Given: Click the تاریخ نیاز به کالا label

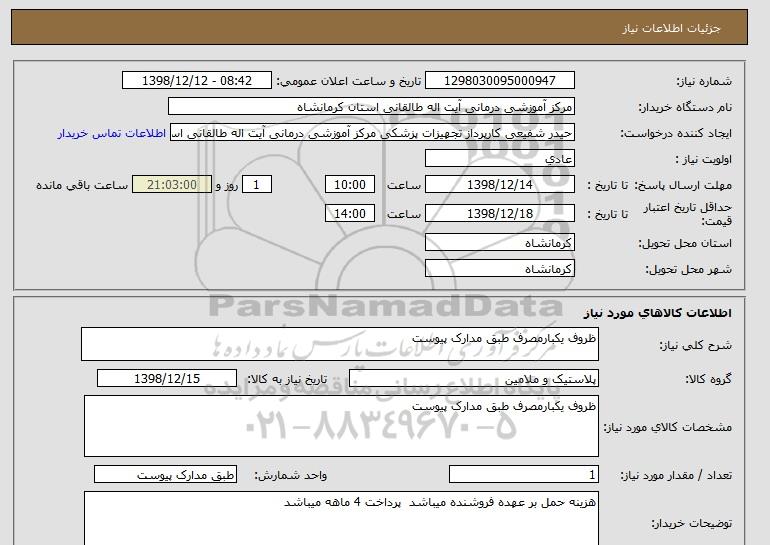Looking at the screenshot, I should [287, 379].
